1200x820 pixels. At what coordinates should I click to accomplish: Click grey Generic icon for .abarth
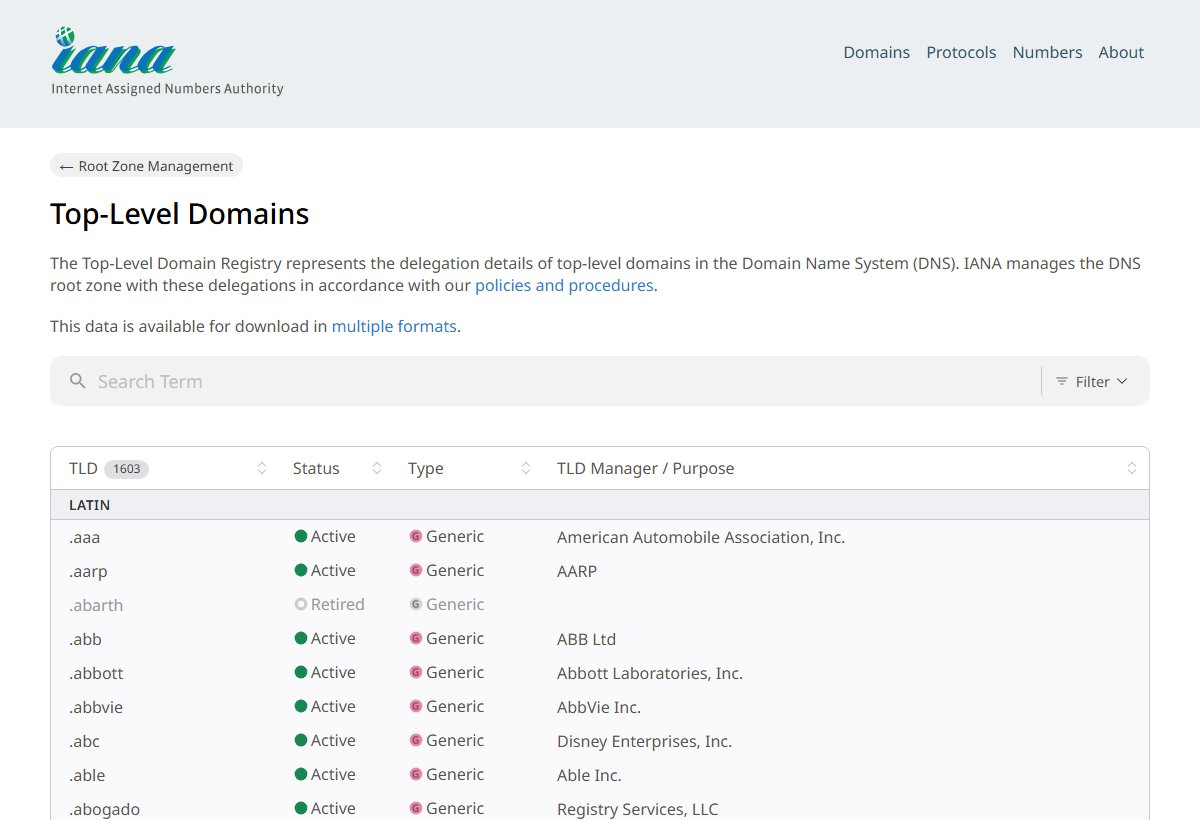click(416, 605)
